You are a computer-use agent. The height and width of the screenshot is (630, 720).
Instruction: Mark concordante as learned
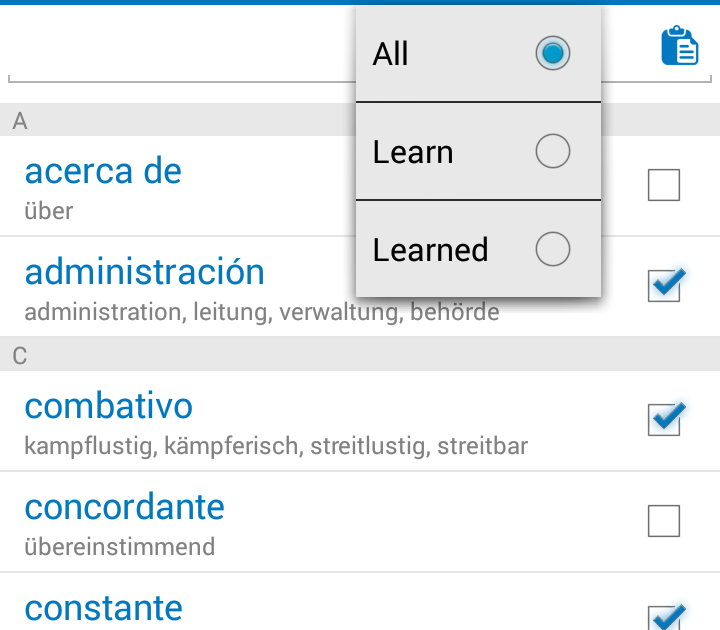coord(664,521)
